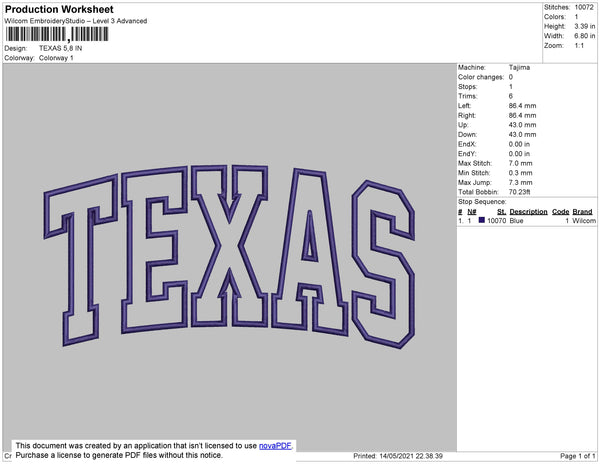
Task: Select the Stitches count value 10072
Action: [583, 6]
